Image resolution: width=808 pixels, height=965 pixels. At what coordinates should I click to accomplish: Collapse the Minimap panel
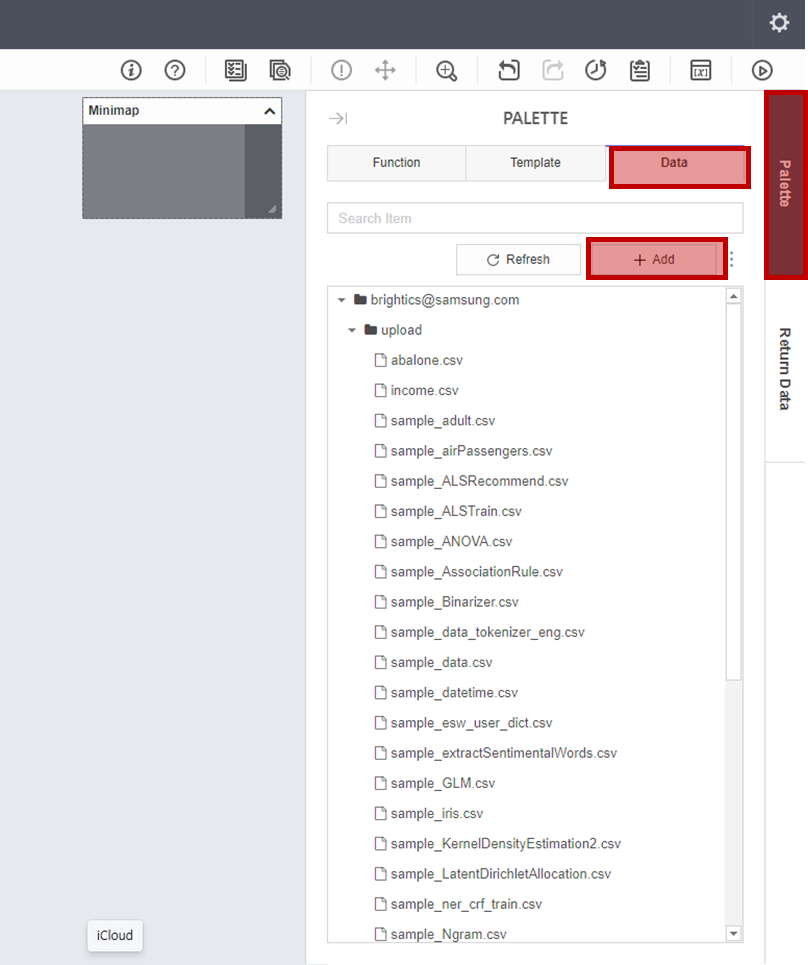tap(270, 111)
